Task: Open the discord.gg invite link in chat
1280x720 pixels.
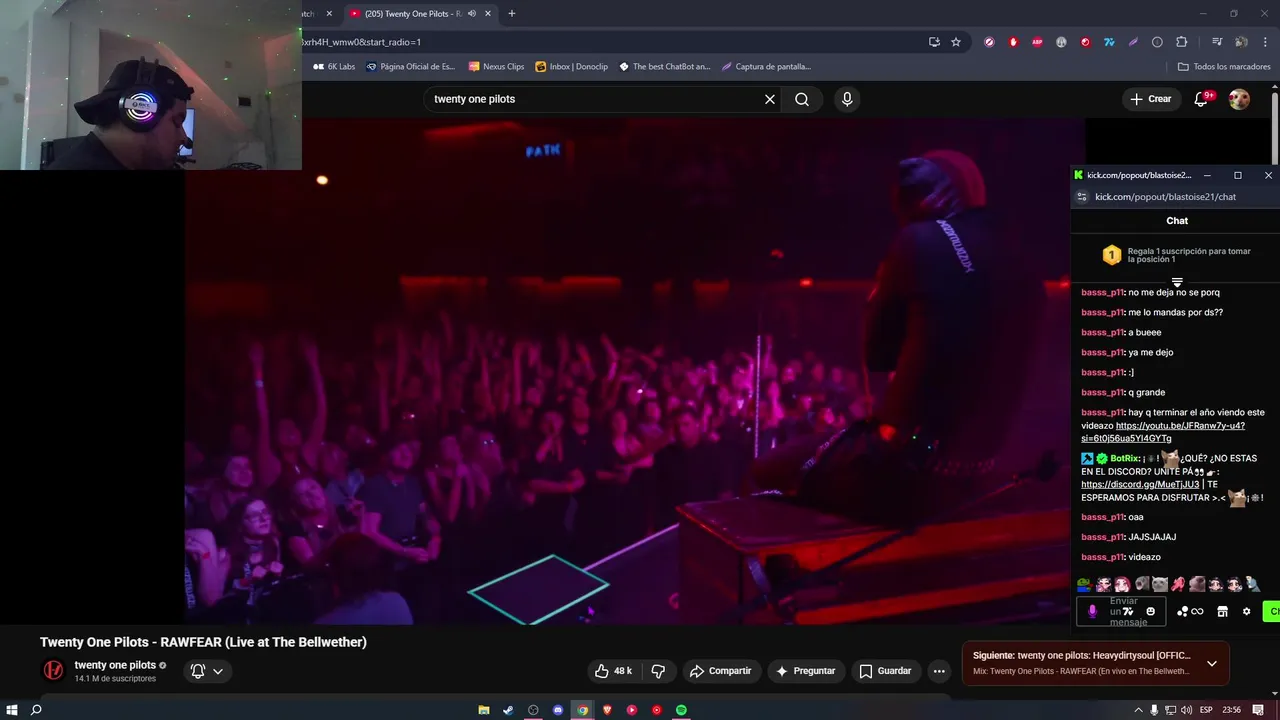Action: pyautogui.click(x=1140, y=485)
